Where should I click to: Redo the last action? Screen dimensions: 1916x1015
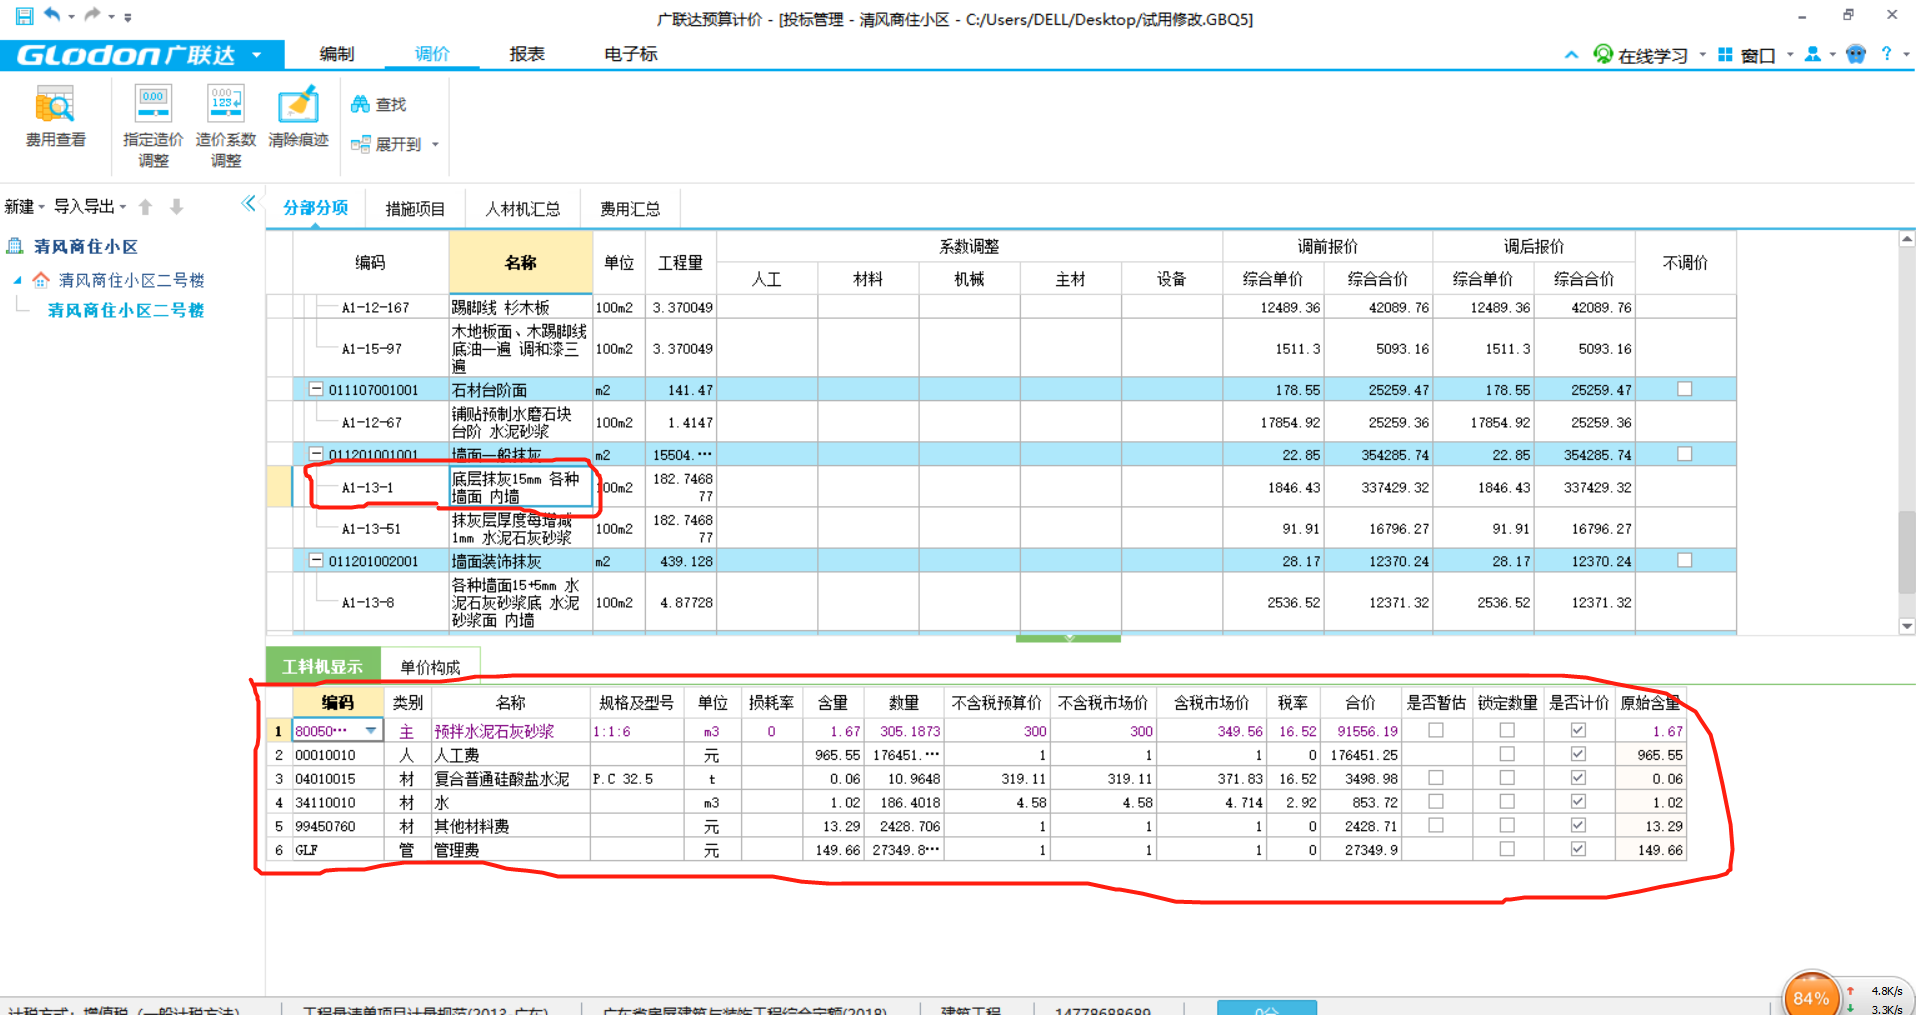[x=92, y=14]
